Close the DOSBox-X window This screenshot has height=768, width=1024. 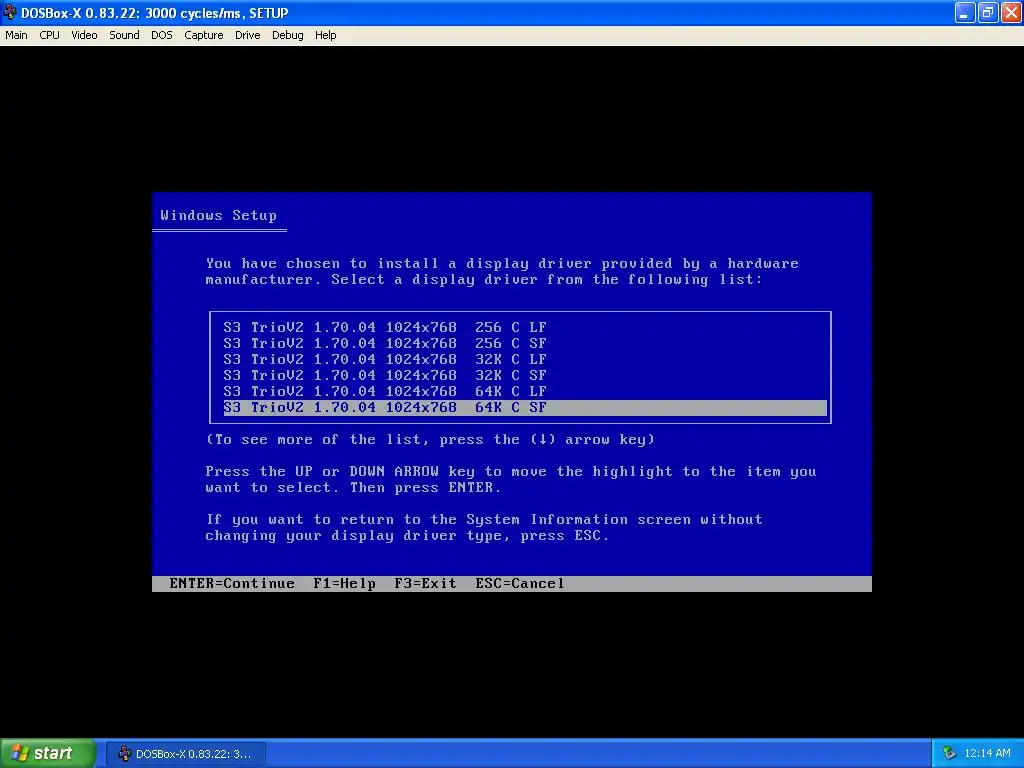click(x=1011, y=12)
